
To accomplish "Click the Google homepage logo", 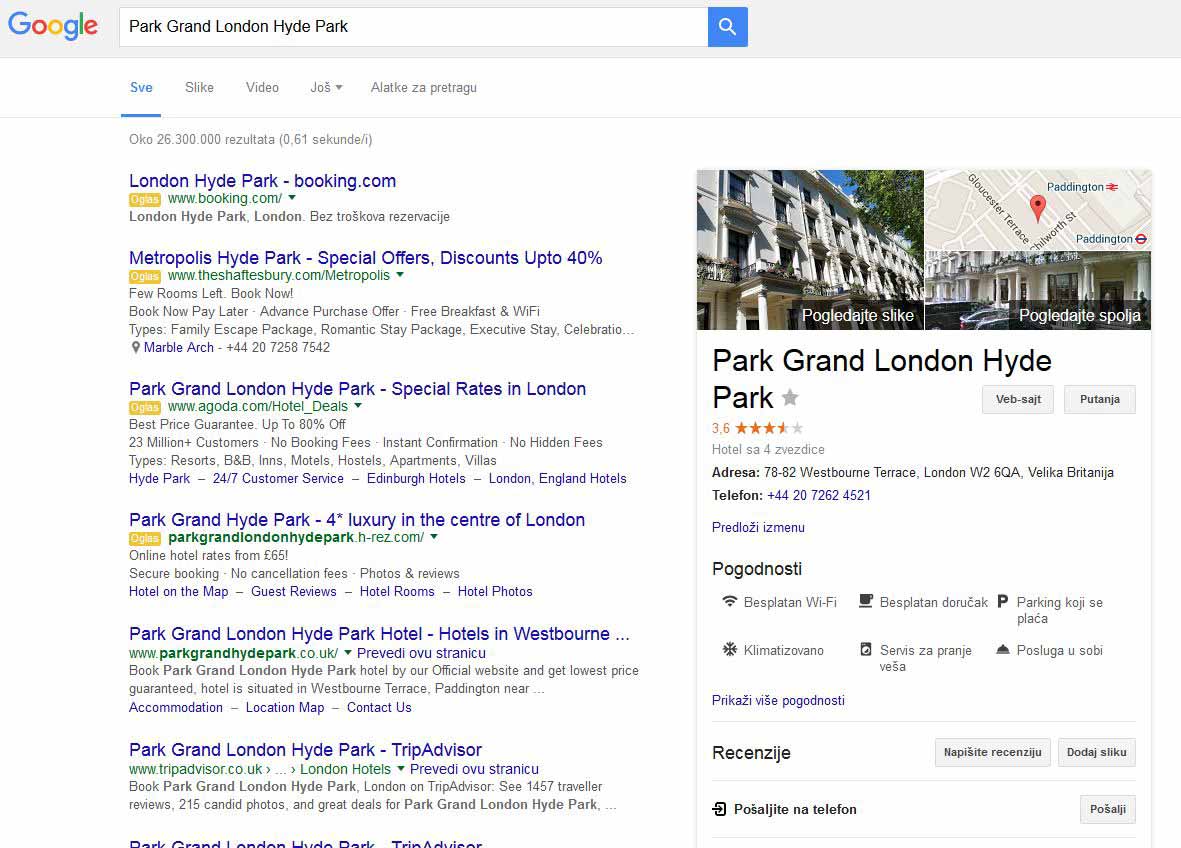I will pyautogui.click(x=54, y=26).
